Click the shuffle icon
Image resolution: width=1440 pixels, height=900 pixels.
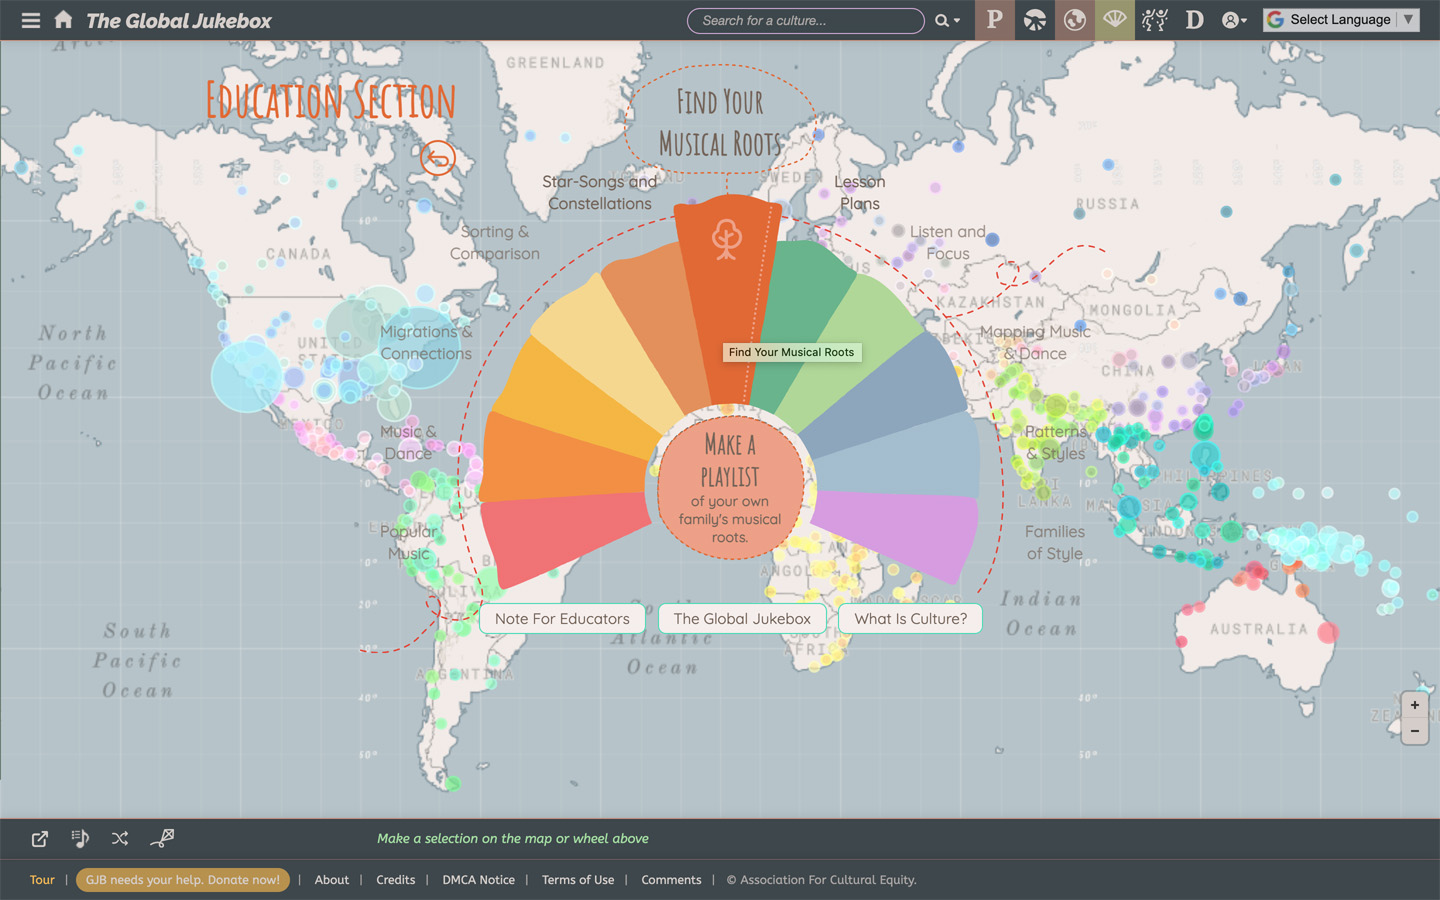click(120, 838)
